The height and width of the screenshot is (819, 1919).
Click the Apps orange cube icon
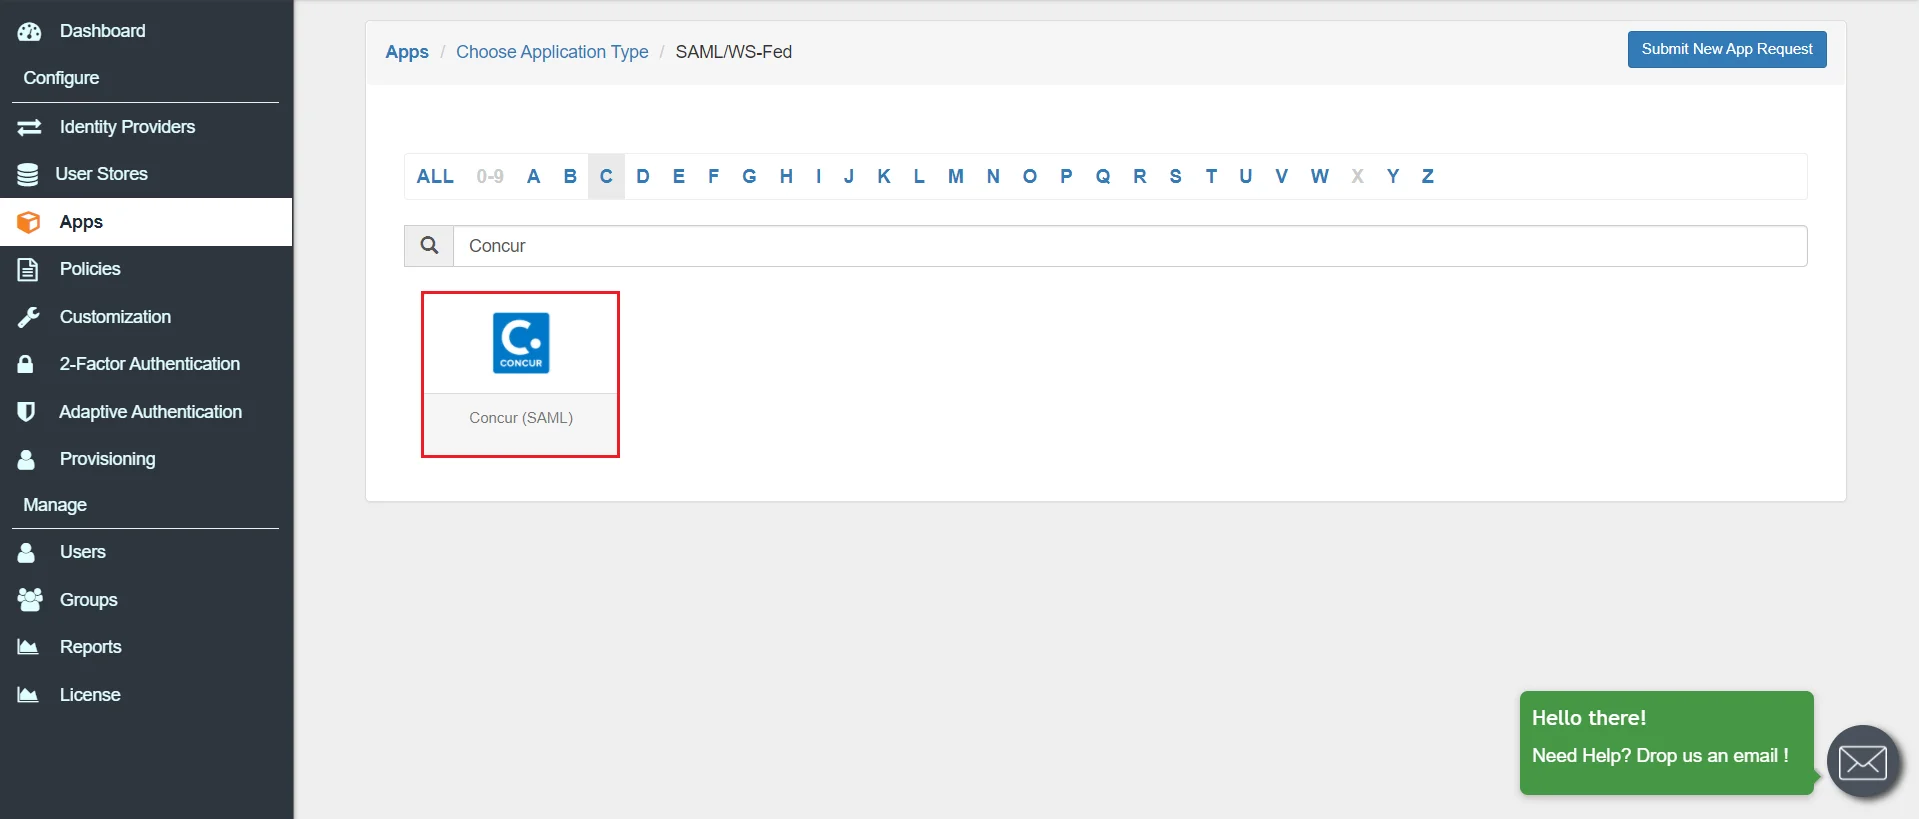pyautogui.click(x=29, y=222)
